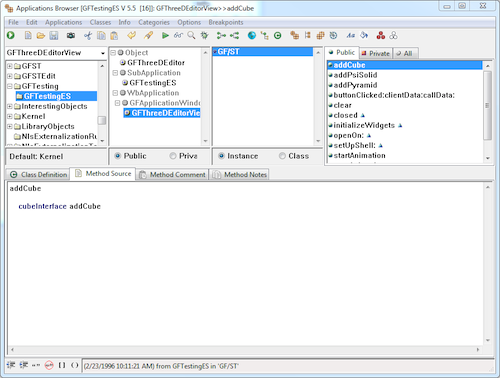
Task: Select buttonClicked:clientData:callData: method
Action: pyautogui.click(x=394, y=95)
